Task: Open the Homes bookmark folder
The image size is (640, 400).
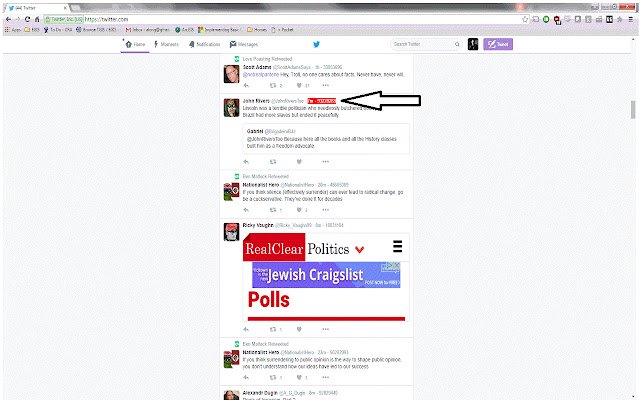Action: tap(257, 30)
